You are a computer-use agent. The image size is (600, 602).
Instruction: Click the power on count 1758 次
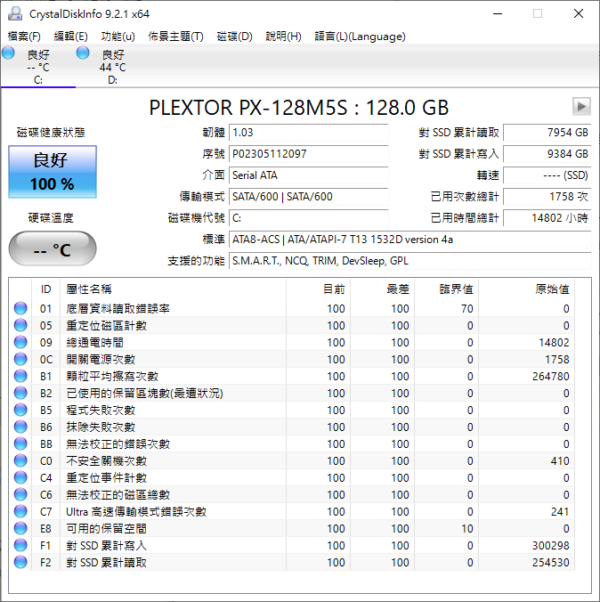tap(547, 197)
